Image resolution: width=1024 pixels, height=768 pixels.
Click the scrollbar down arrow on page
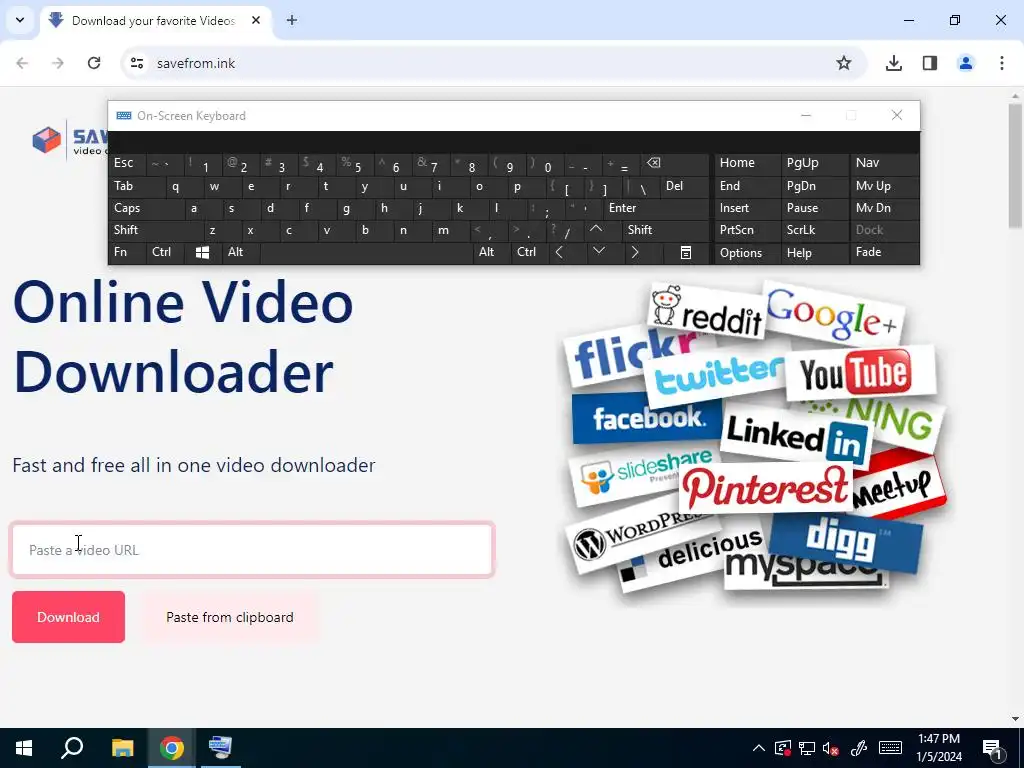[x=1015, y=719]
